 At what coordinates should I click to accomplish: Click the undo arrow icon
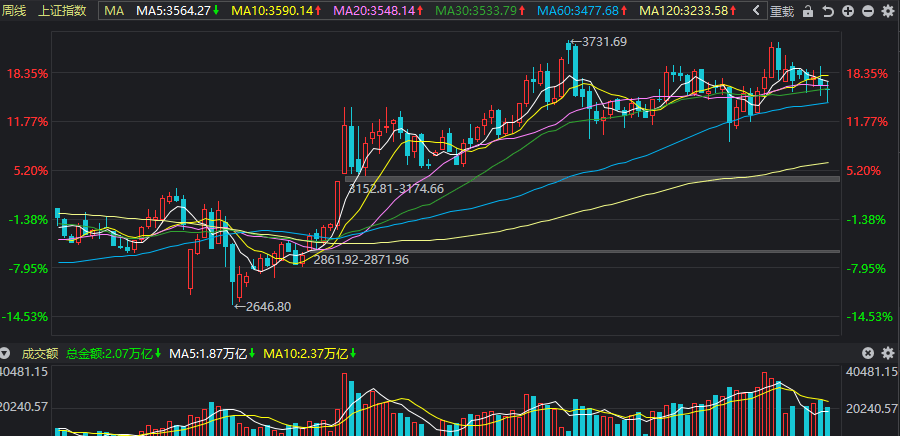pos(827,11)
